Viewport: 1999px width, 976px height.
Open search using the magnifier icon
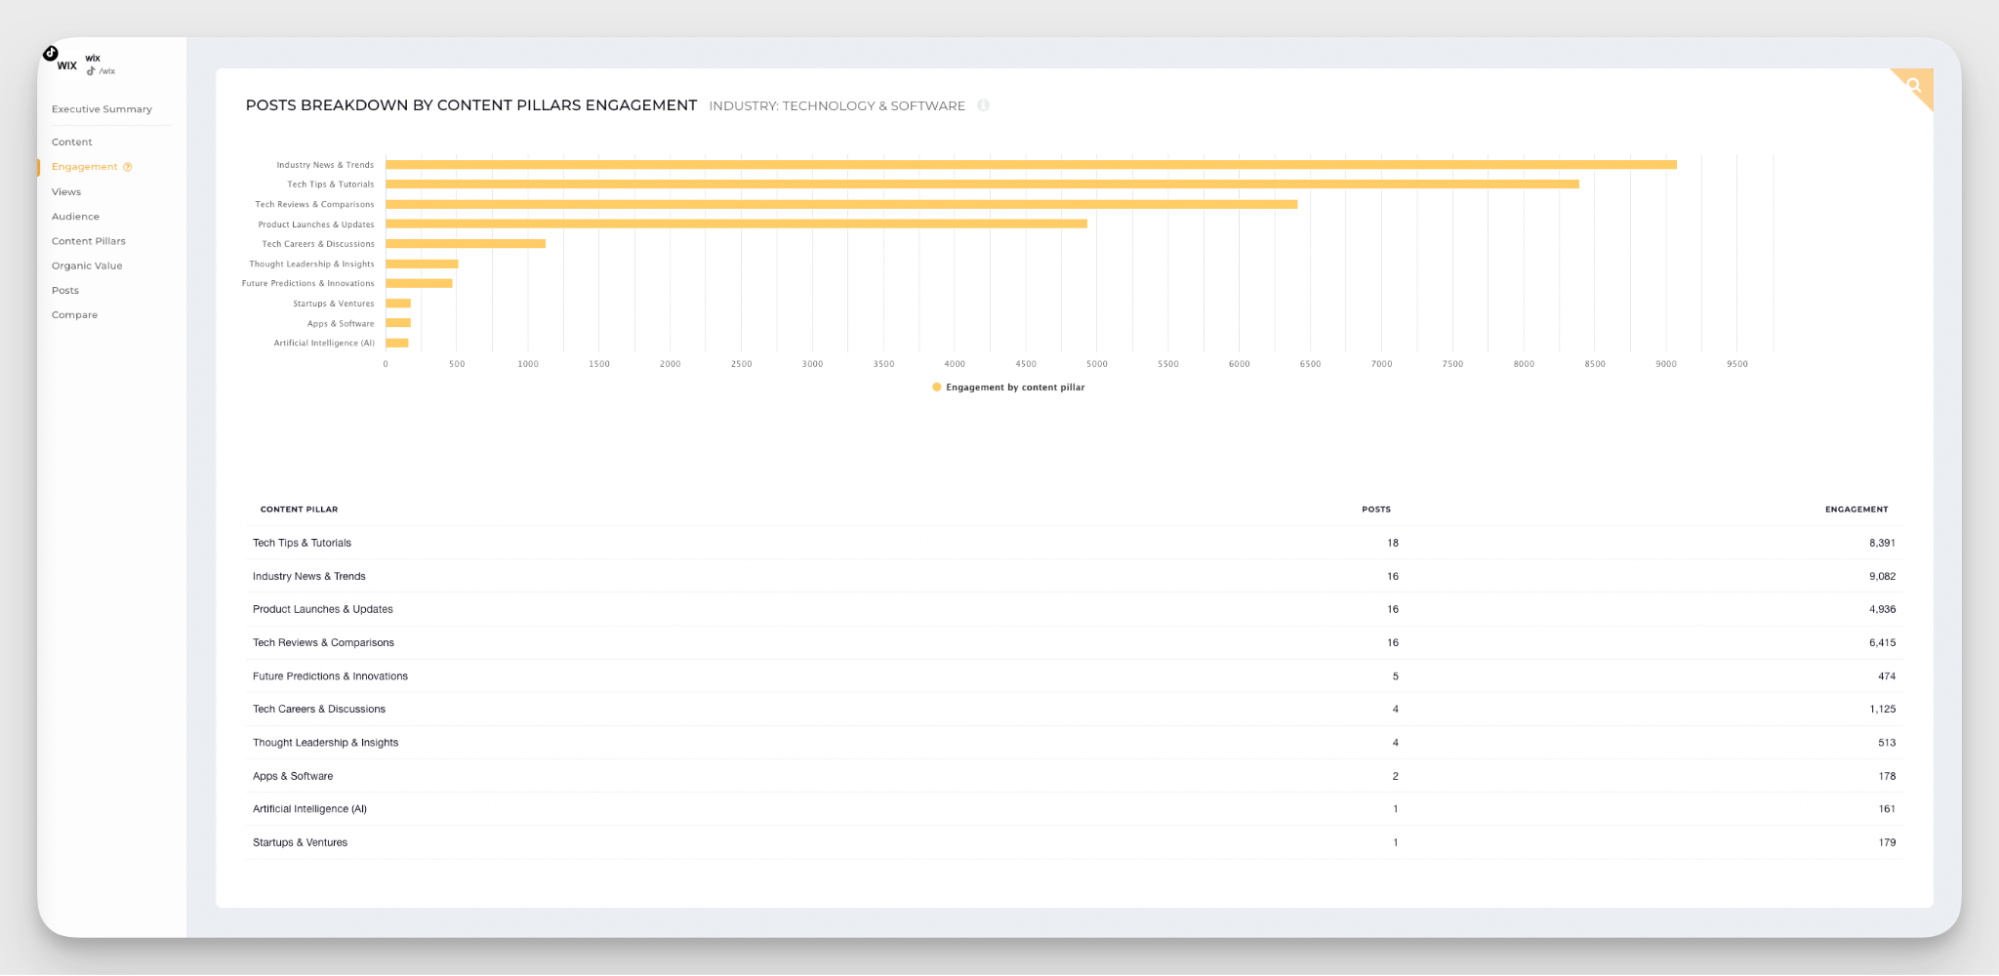point(1913,88)
